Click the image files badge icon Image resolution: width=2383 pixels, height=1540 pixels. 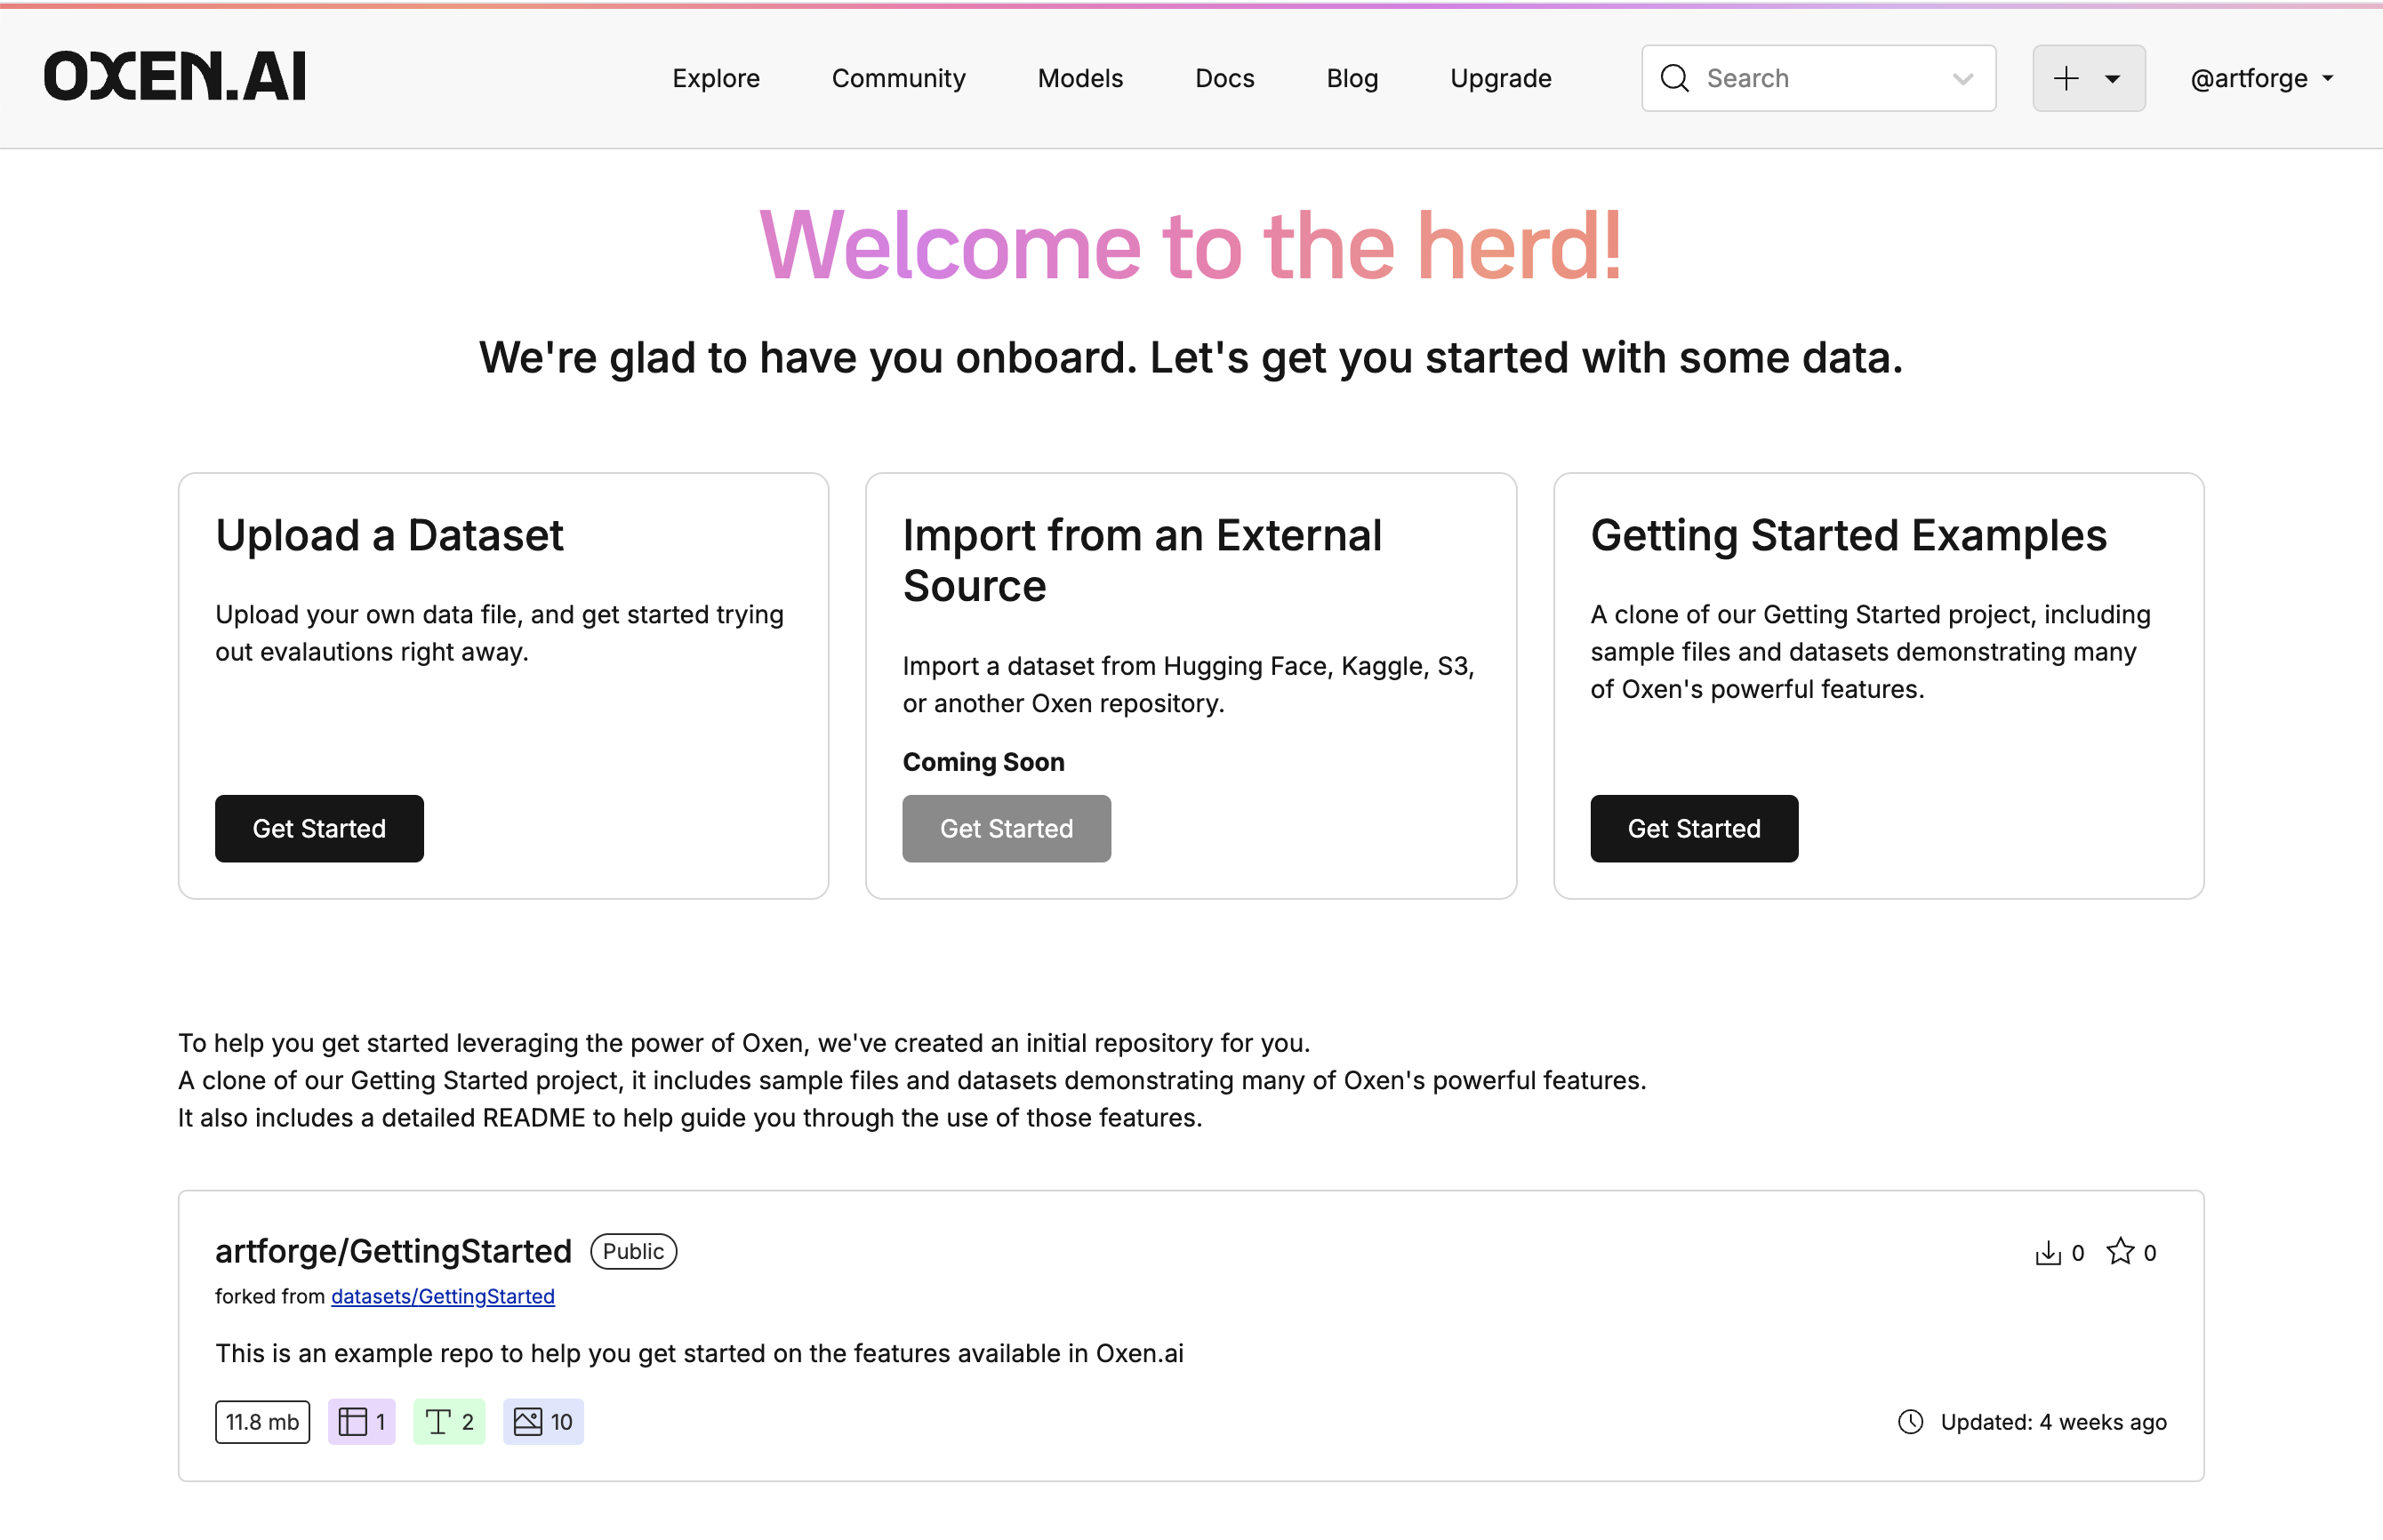click(527, 1421)
